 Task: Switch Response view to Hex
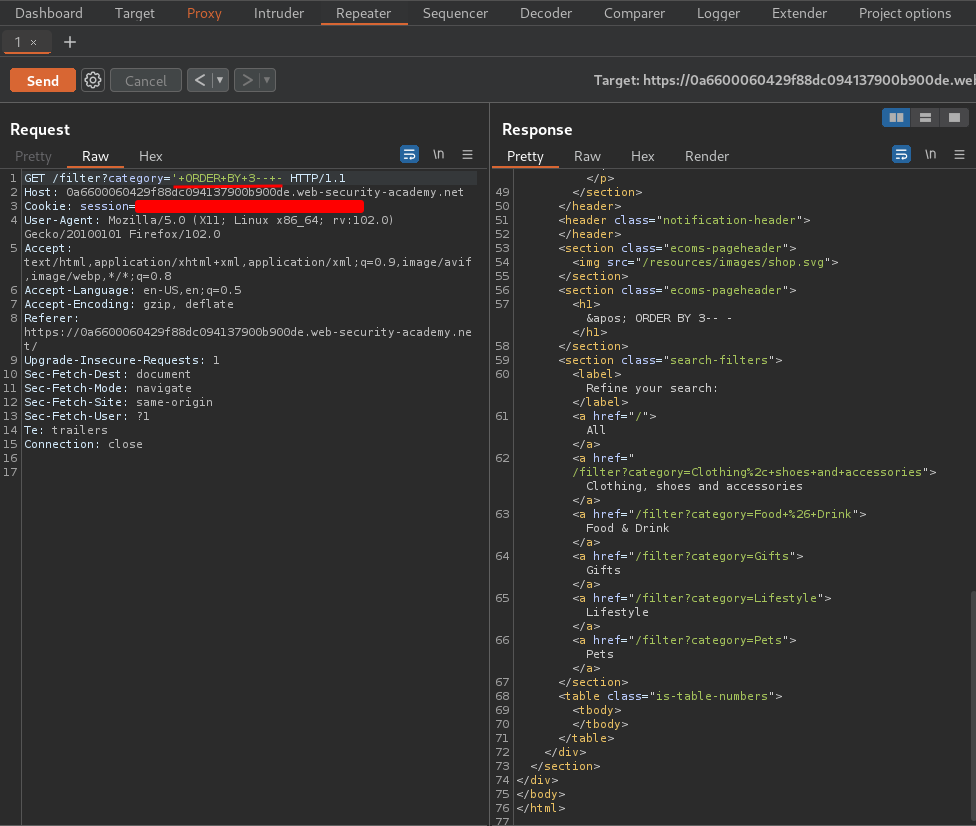(x=642, y=156)
